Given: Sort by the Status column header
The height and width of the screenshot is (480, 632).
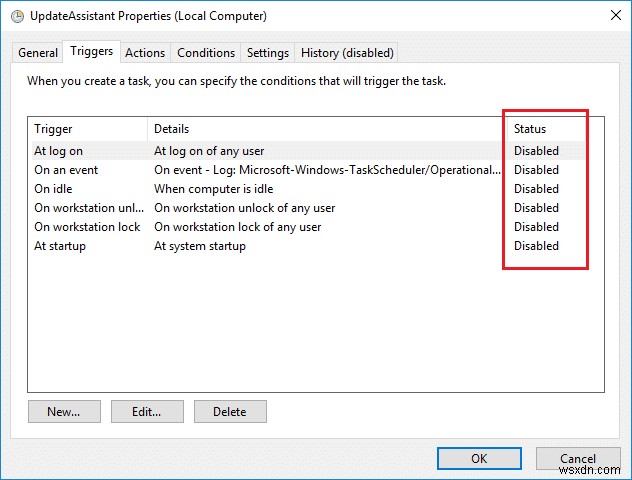Looking at the screenshot, I should (530, 129).
